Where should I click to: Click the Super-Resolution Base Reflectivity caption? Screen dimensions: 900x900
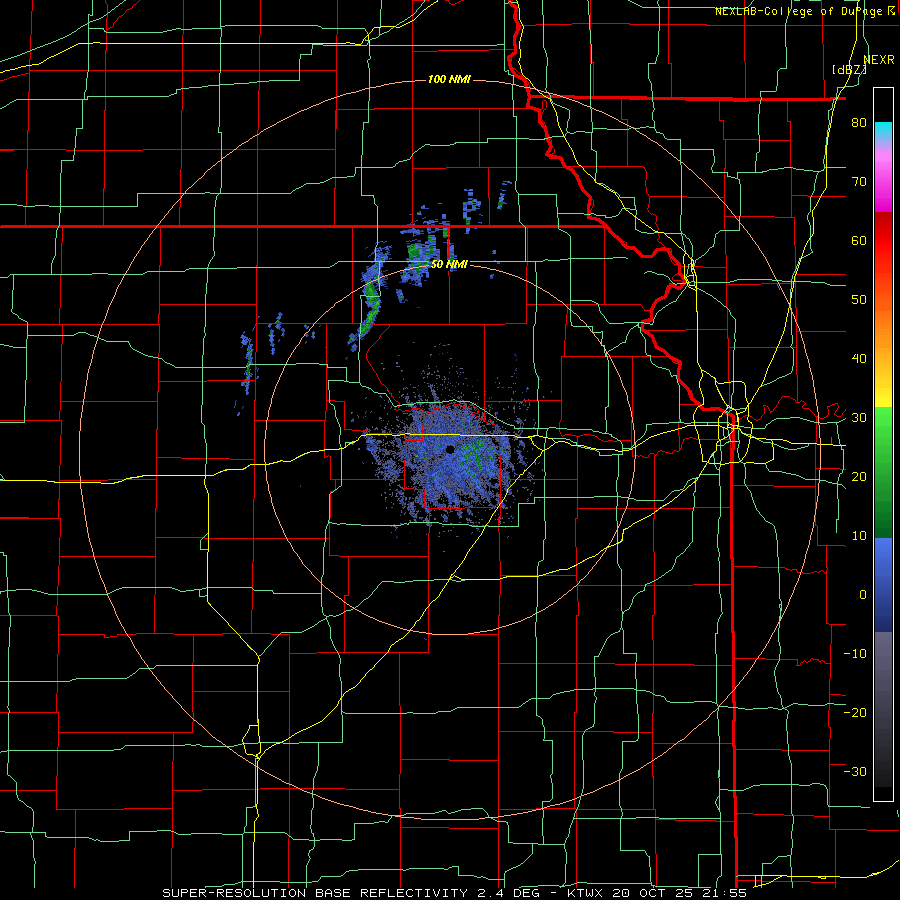(x=455, y=893)
